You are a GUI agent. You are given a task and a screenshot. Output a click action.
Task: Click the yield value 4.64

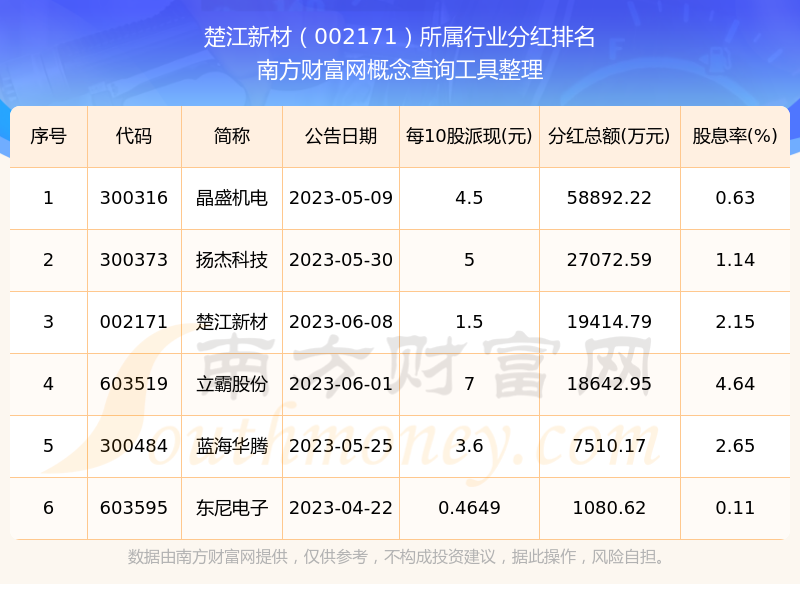735,384
